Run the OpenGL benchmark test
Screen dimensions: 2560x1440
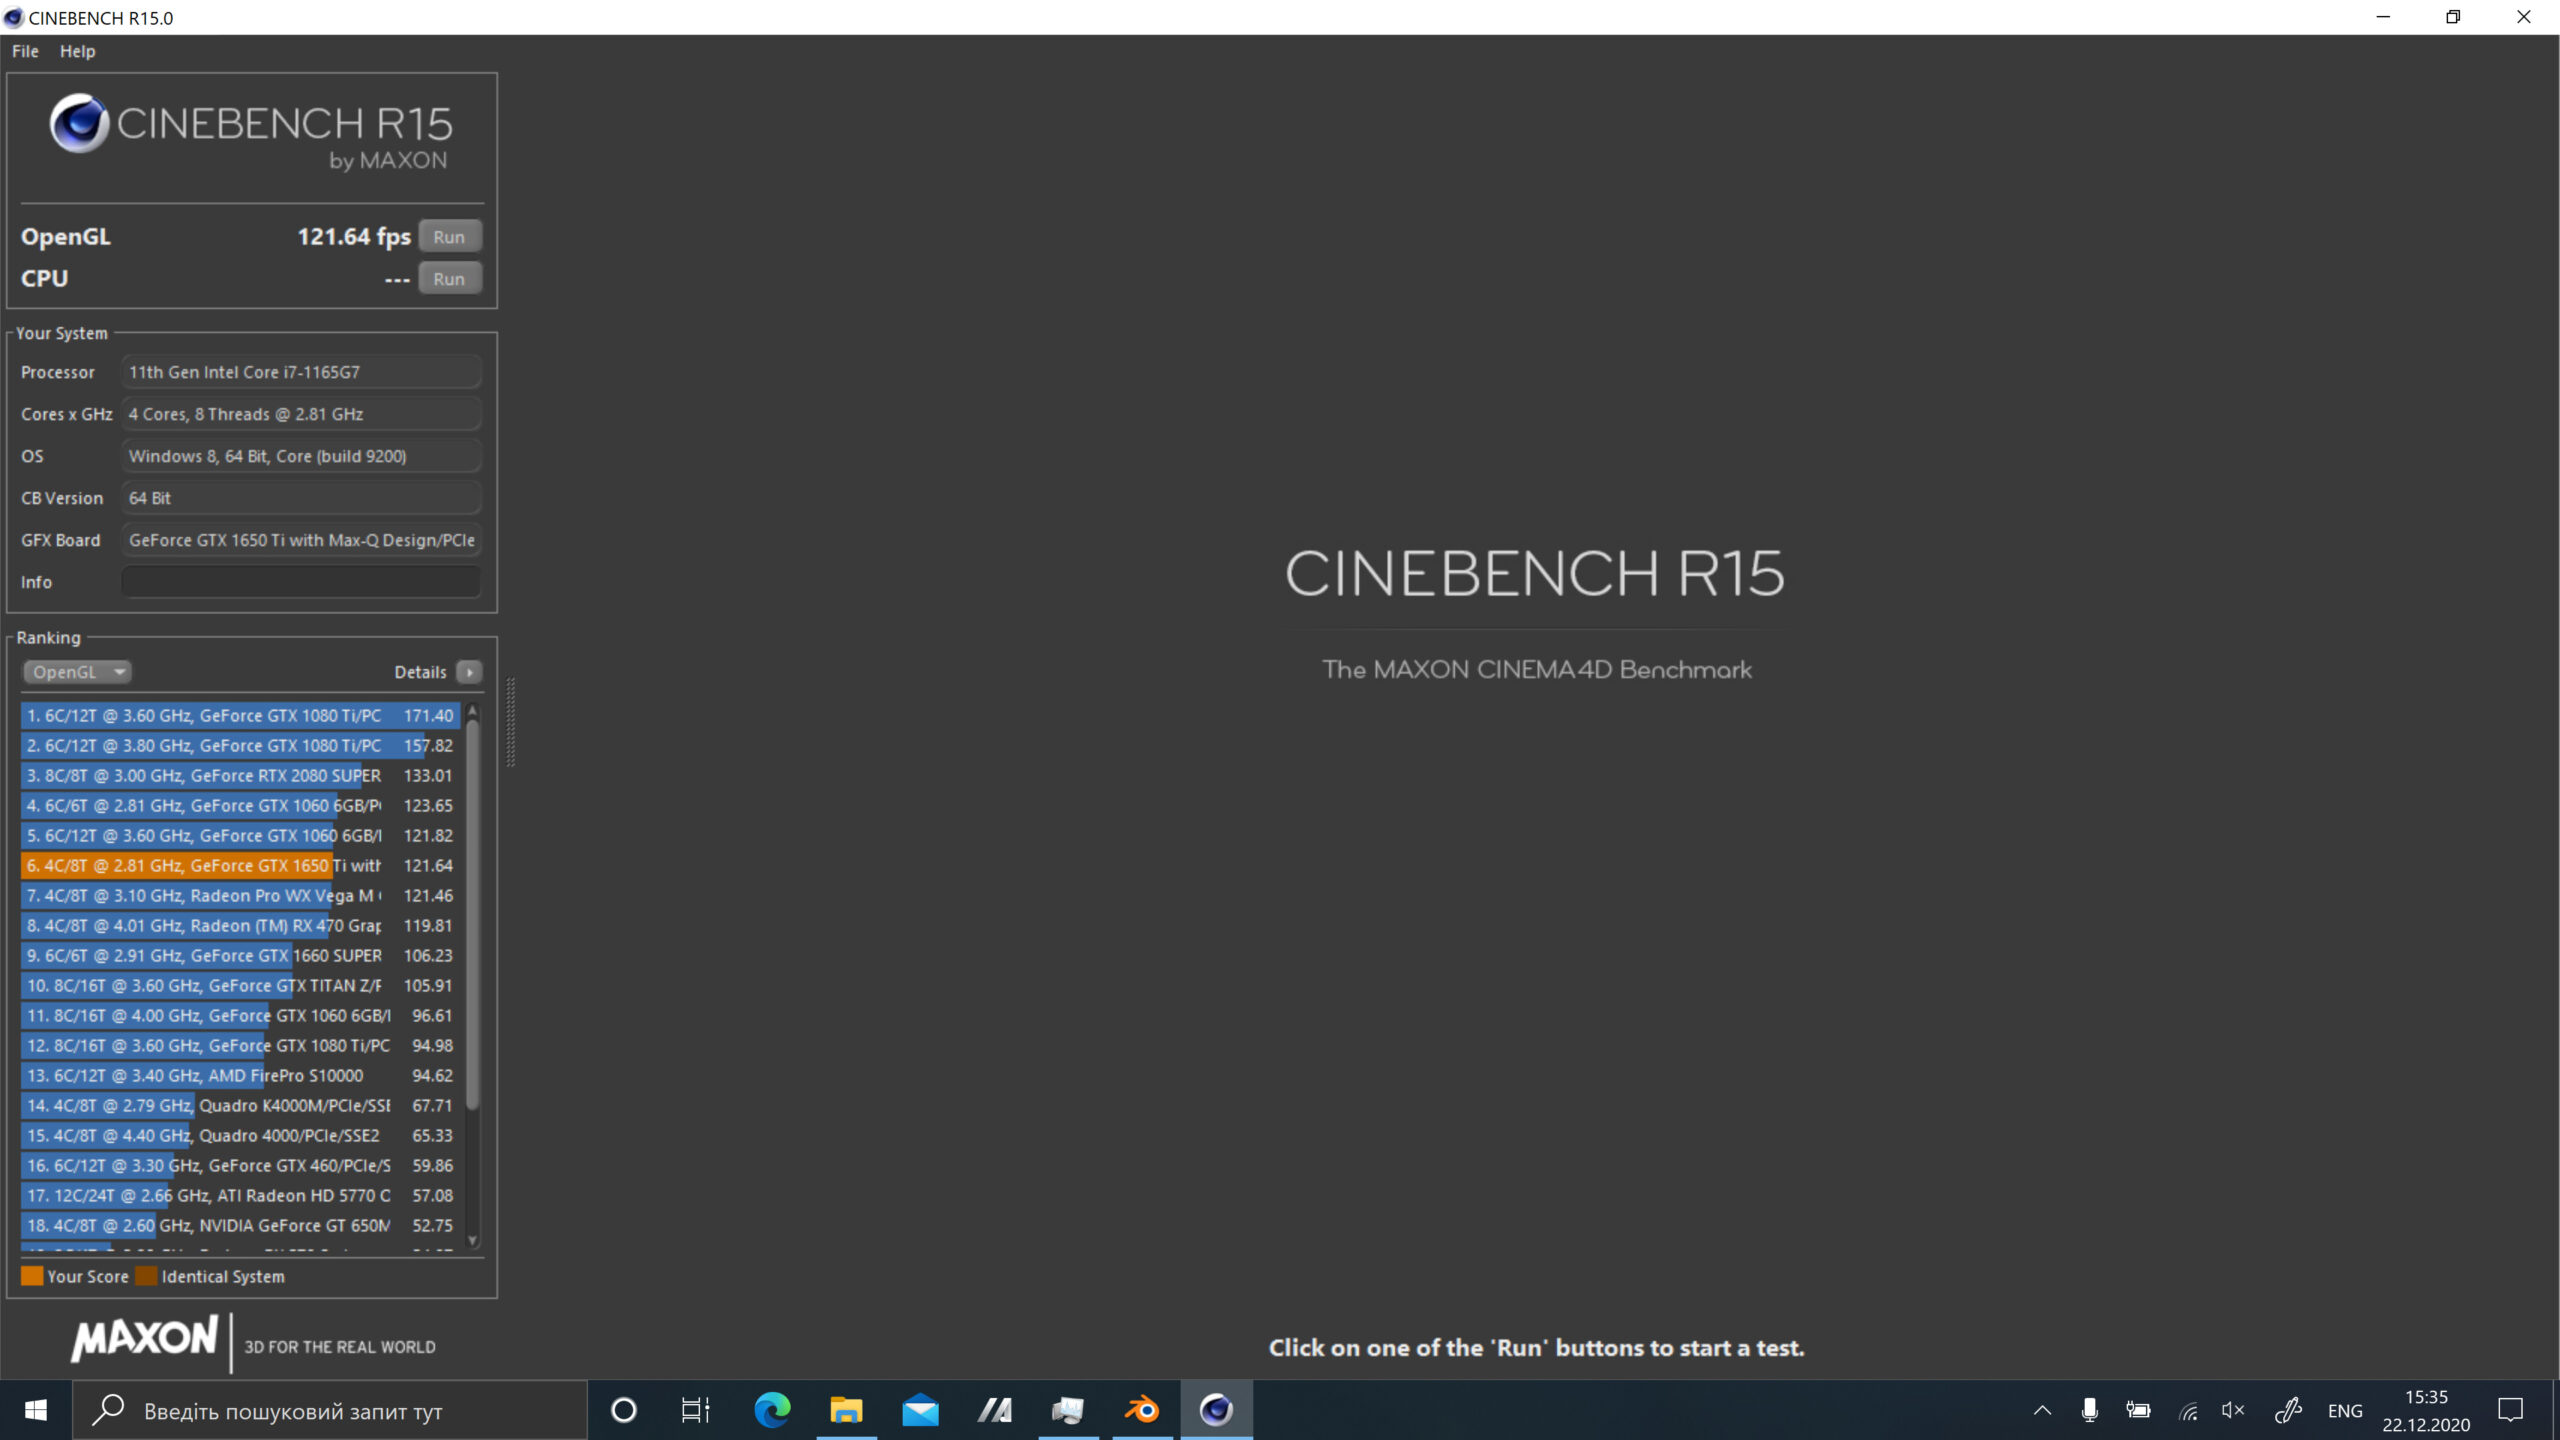449,237
